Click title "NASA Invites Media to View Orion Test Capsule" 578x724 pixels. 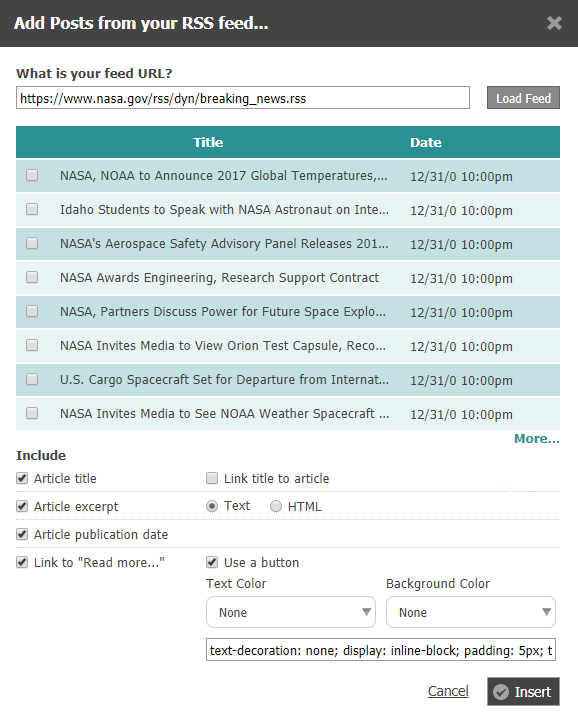pyautogui.click(x=223, y=345)
